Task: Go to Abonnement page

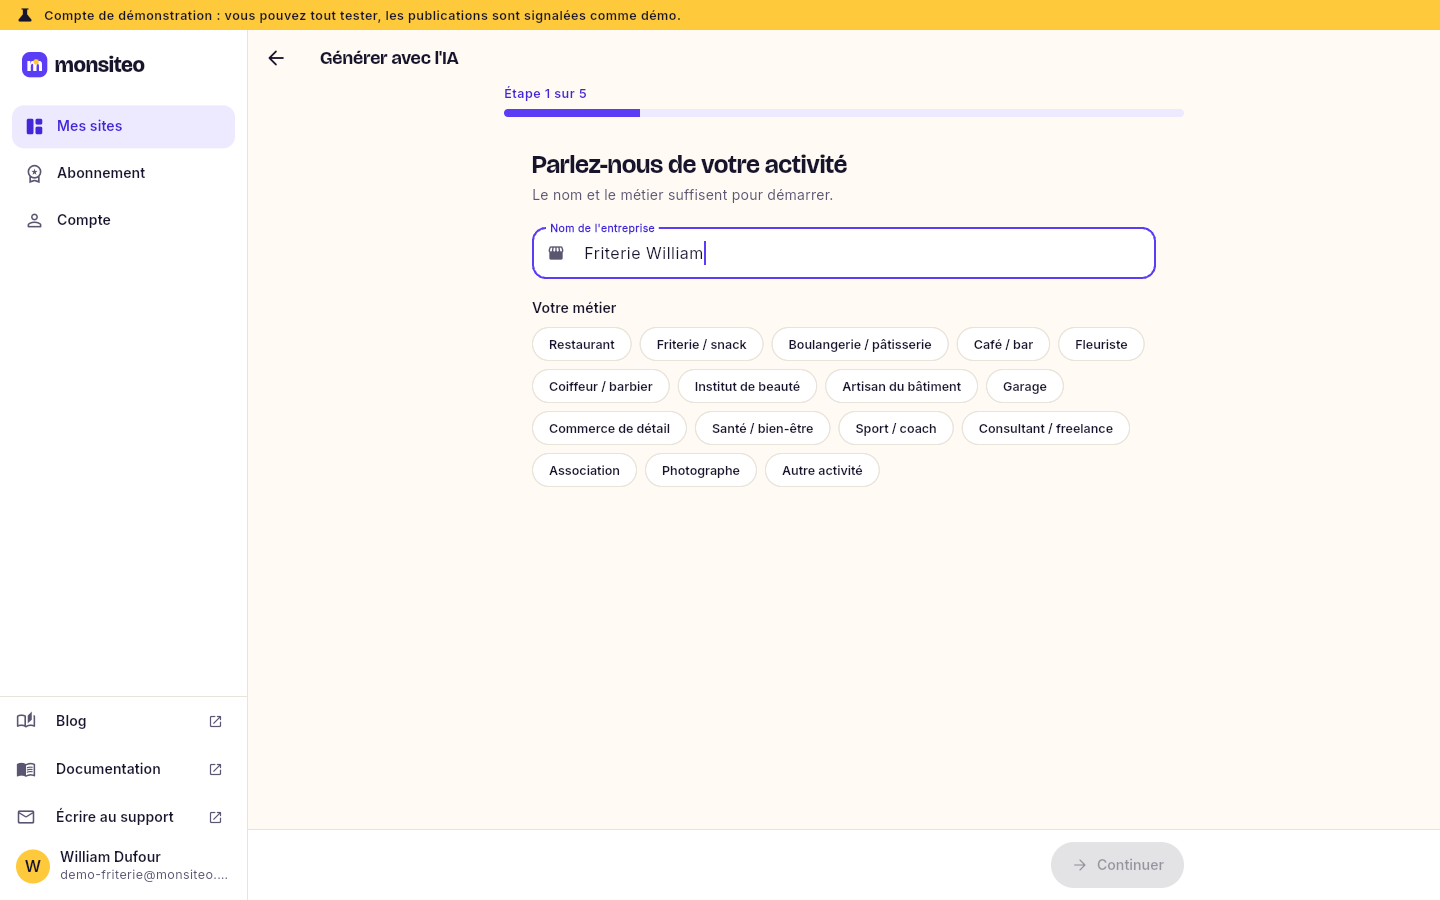Action: [x=123, y=174]
